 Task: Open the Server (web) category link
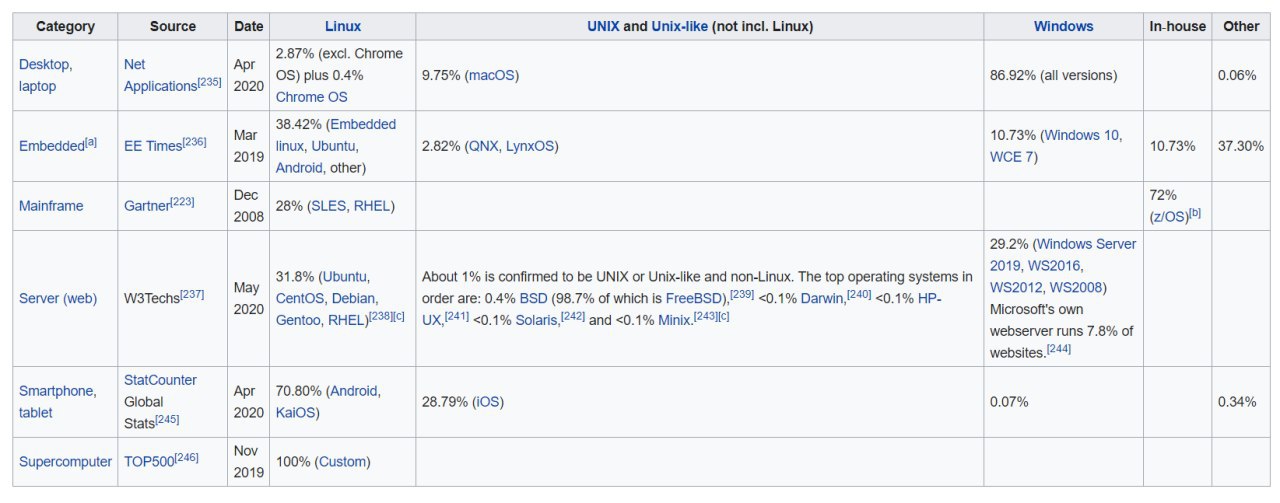pos(58,298)
